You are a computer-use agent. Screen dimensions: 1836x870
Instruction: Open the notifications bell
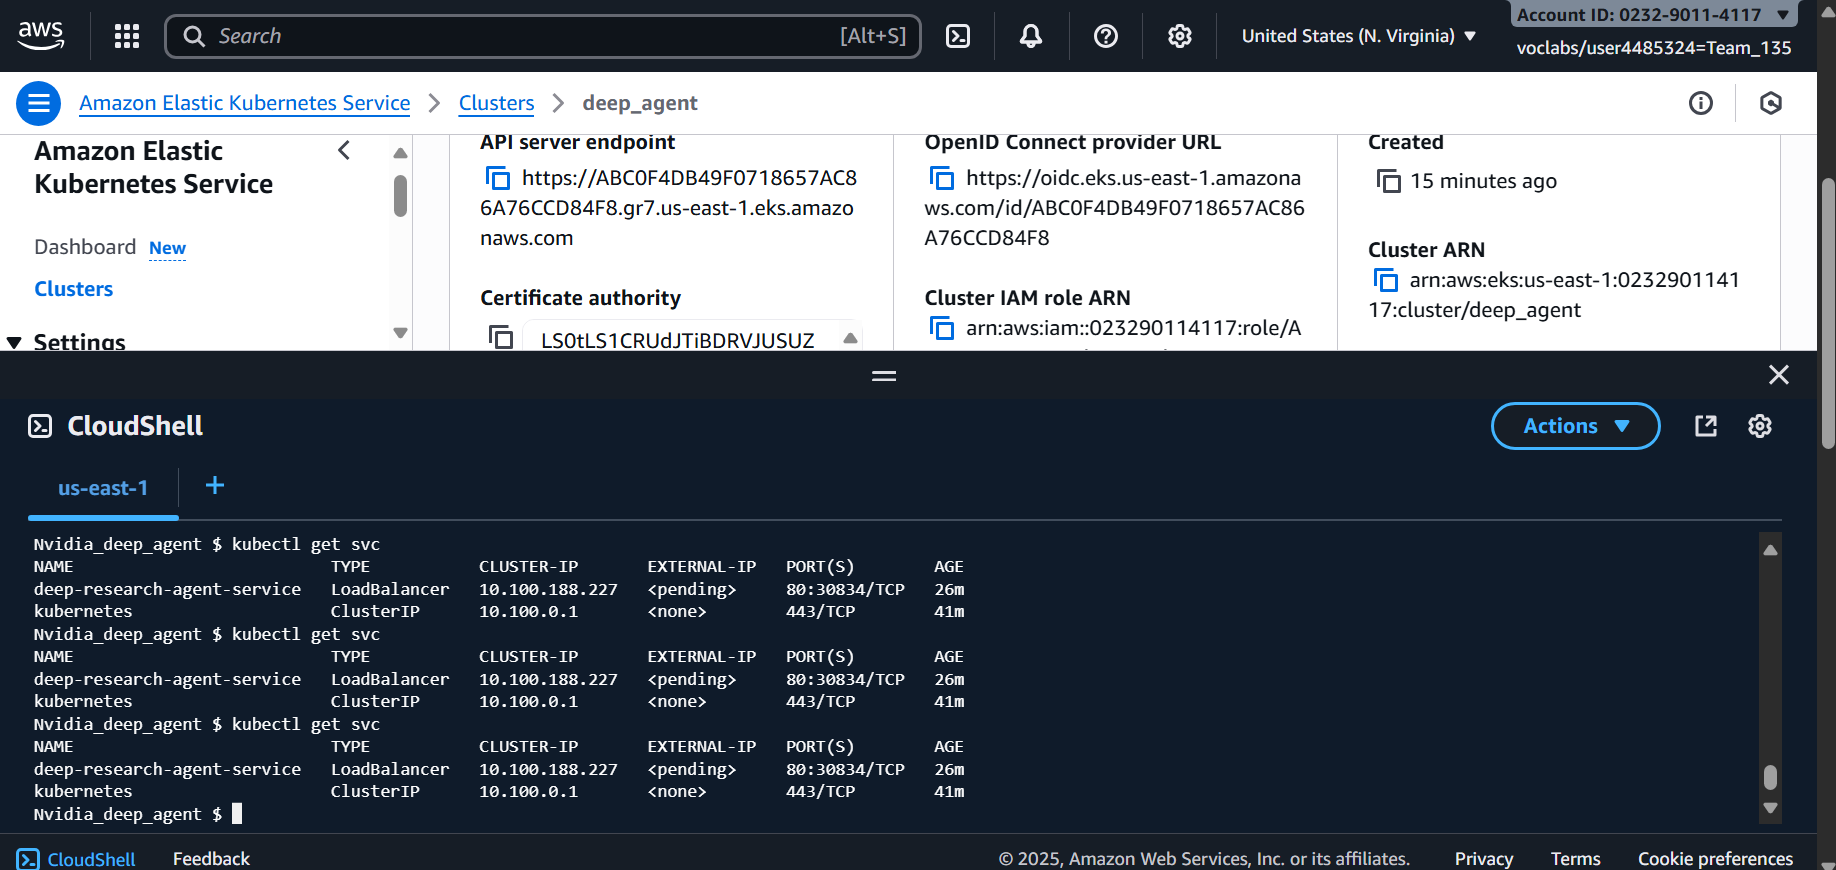click(1031, 36)
